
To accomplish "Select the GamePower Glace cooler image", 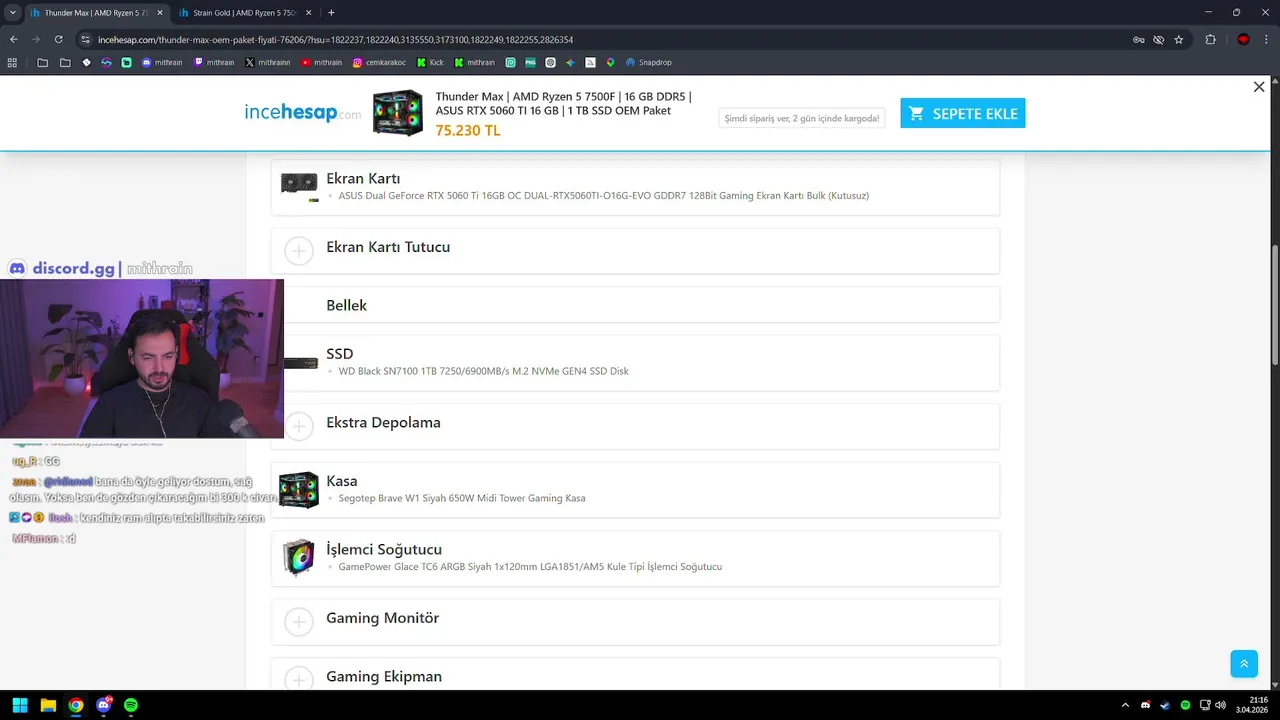I will 299,558.
